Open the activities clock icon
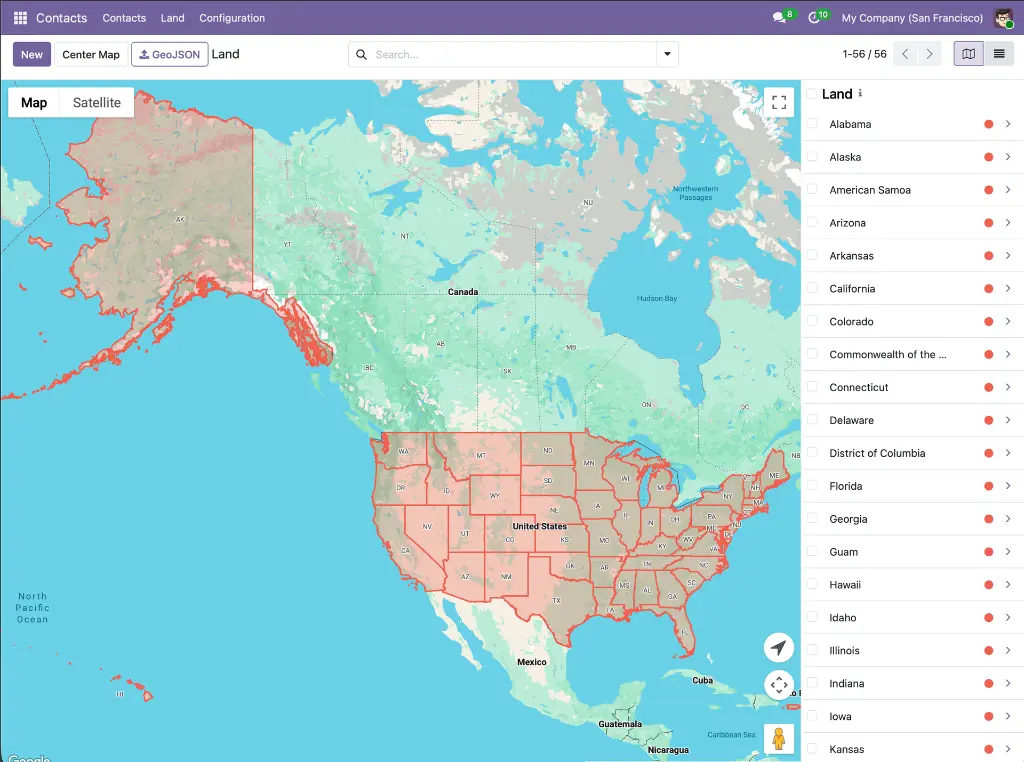The image size is (1024, 762). point(814,18)
